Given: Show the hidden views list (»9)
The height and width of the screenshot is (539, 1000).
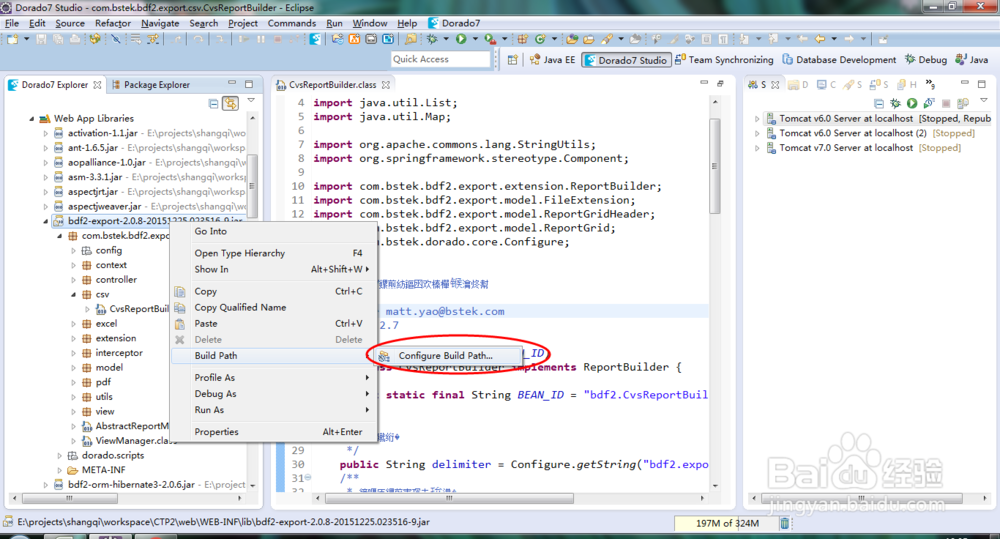Looking at the screenshot, I should point(930,84).
